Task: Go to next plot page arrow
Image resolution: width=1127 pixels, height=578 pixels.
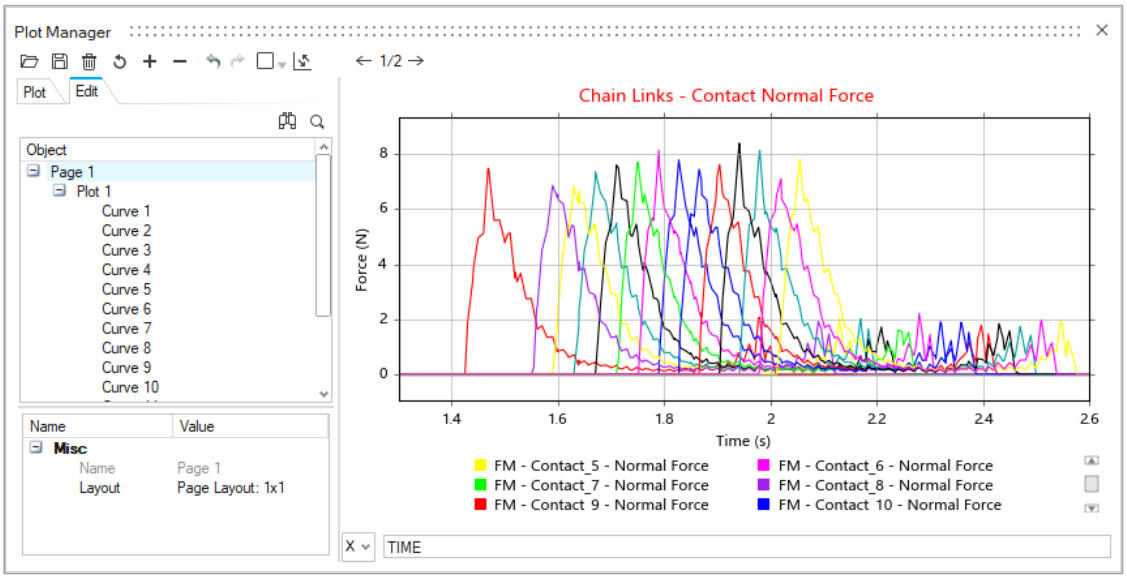Action: pos(416,61)
